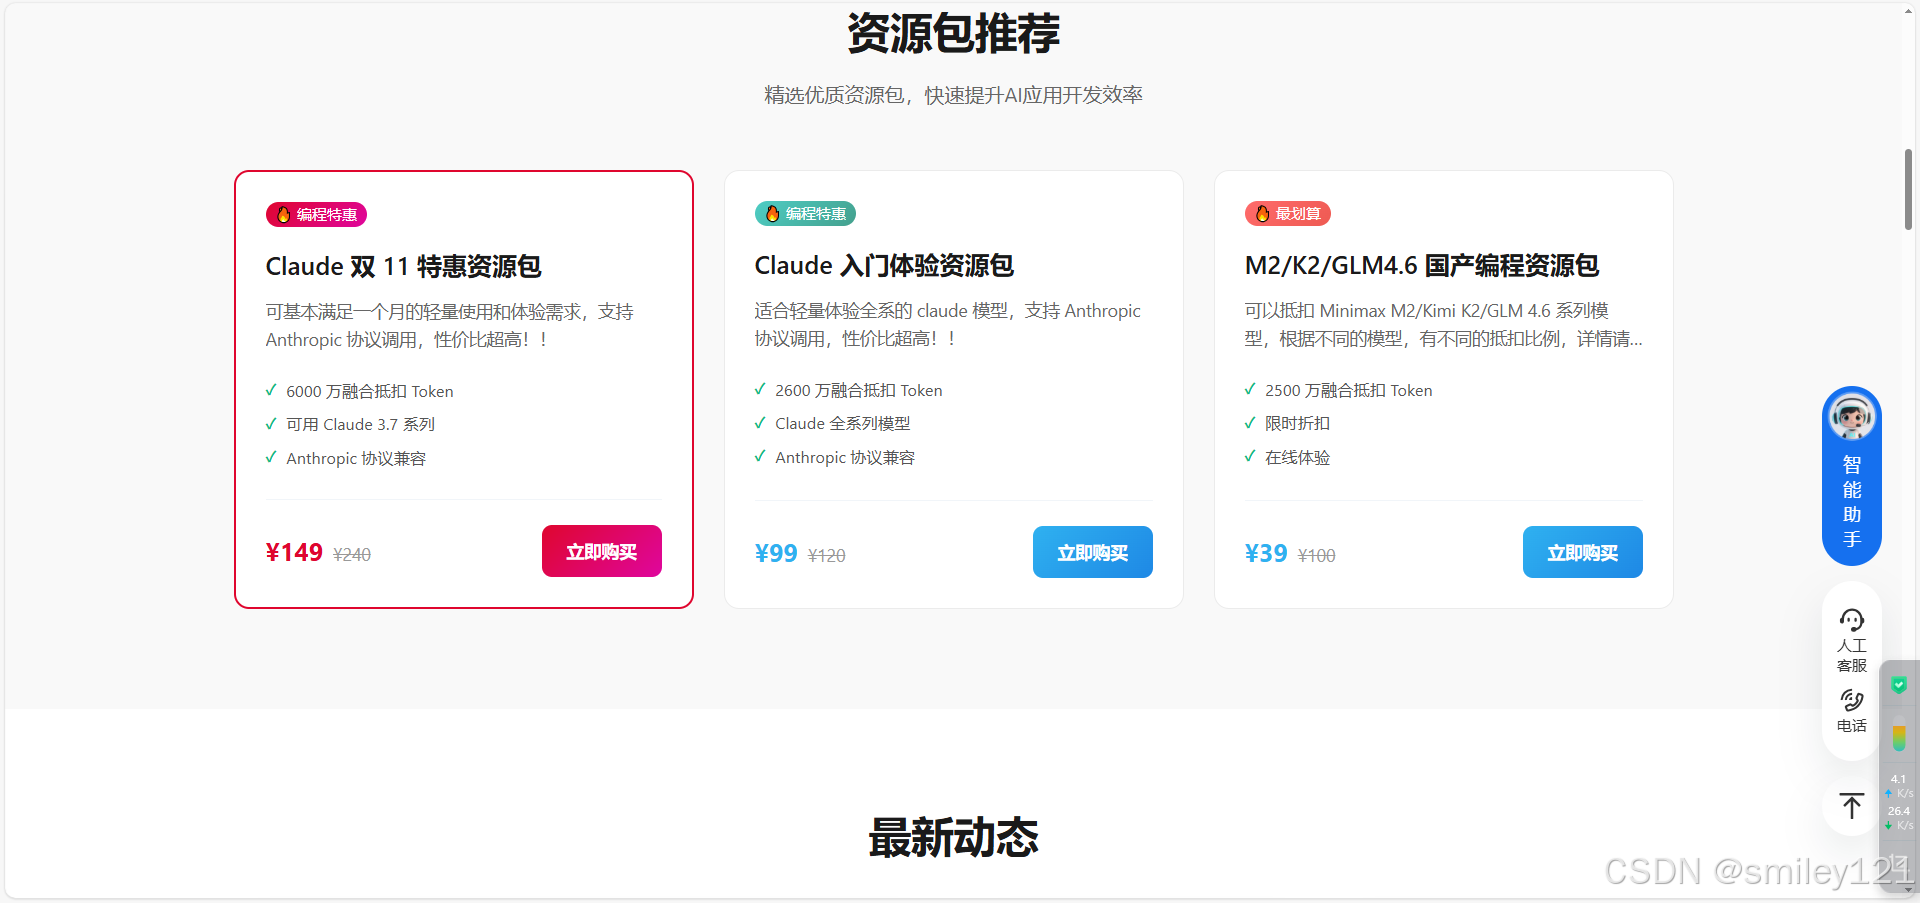Click 立即购买 on the M2/K2/GLM4.6 card

point(1582,551)
